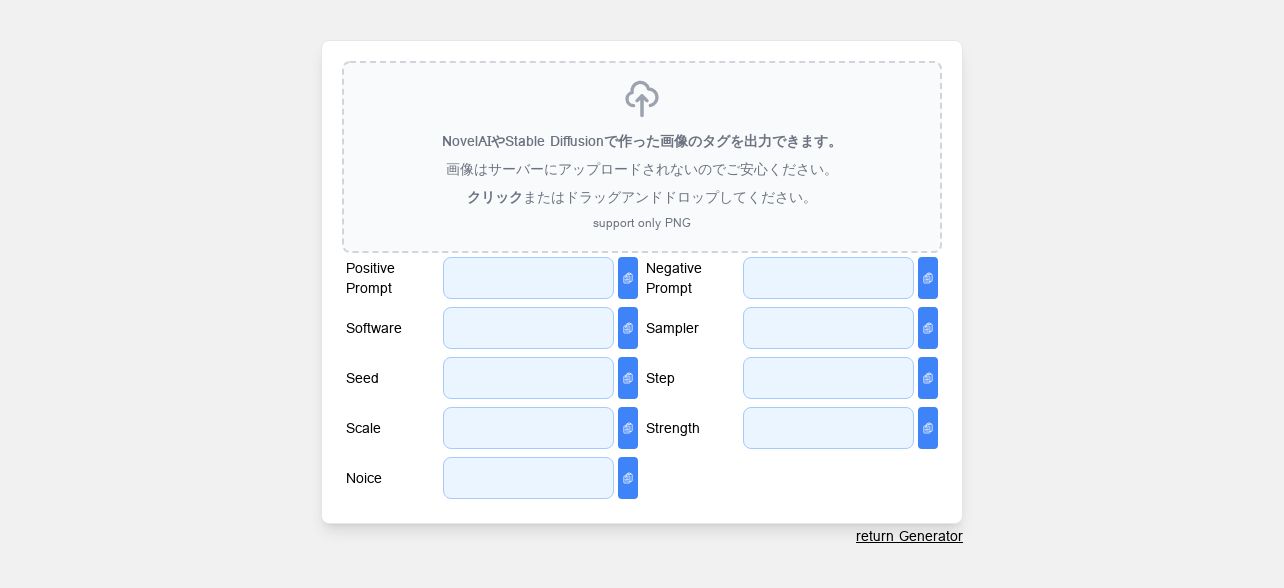Click the Strength label
Viewport: 1284px width, 588px height.
click(x=673, y=428)
